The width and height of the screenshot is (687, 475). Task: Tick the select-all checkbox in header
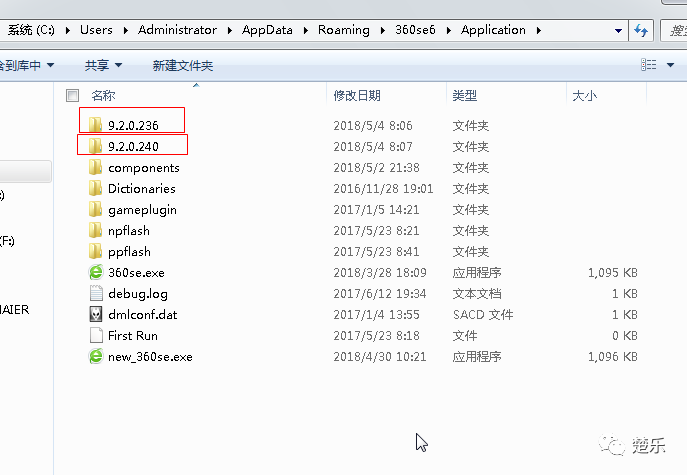tap(72, 95)
